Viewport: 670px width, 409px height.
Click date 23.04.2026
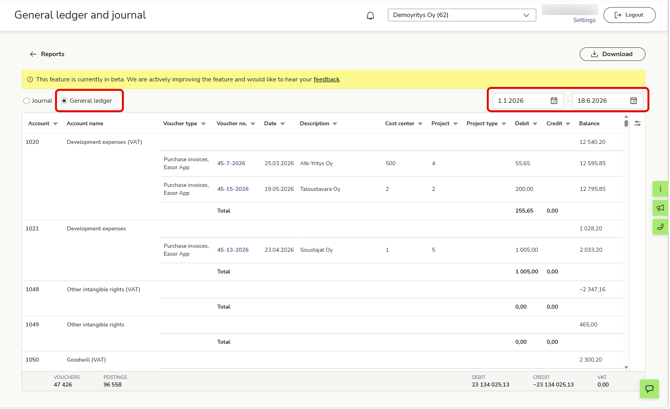[279, 250]
